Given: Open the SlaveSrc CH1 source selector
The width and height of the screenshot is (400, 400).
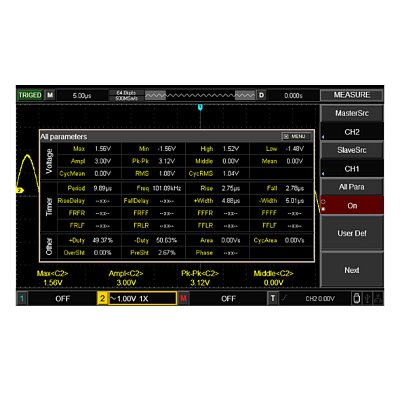Looking at the screenshot, I should (352, 169).
